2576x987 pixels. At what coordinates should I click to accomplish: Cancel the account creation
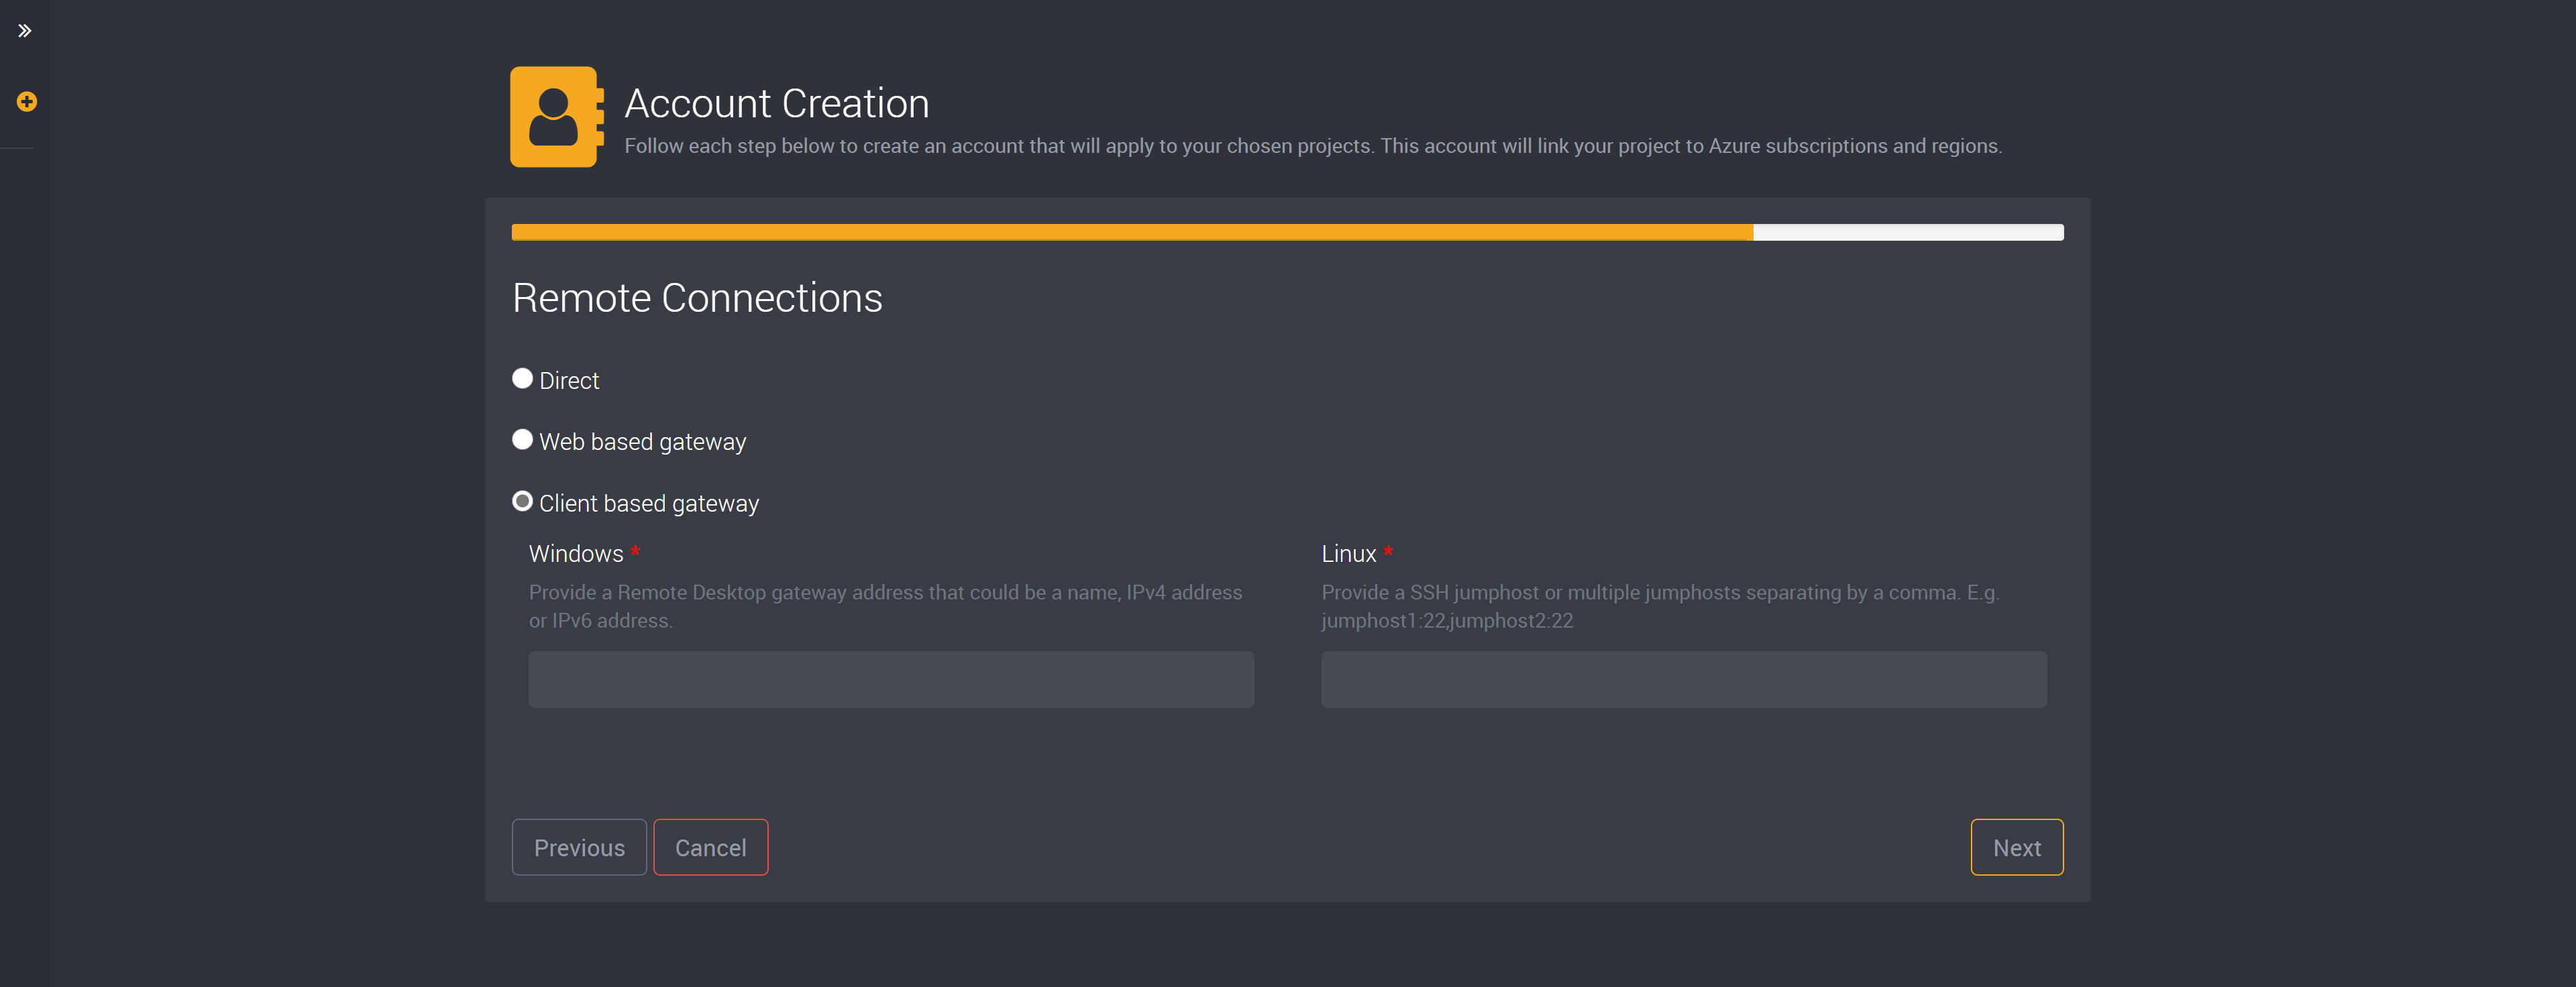click(x=711, y=848)
